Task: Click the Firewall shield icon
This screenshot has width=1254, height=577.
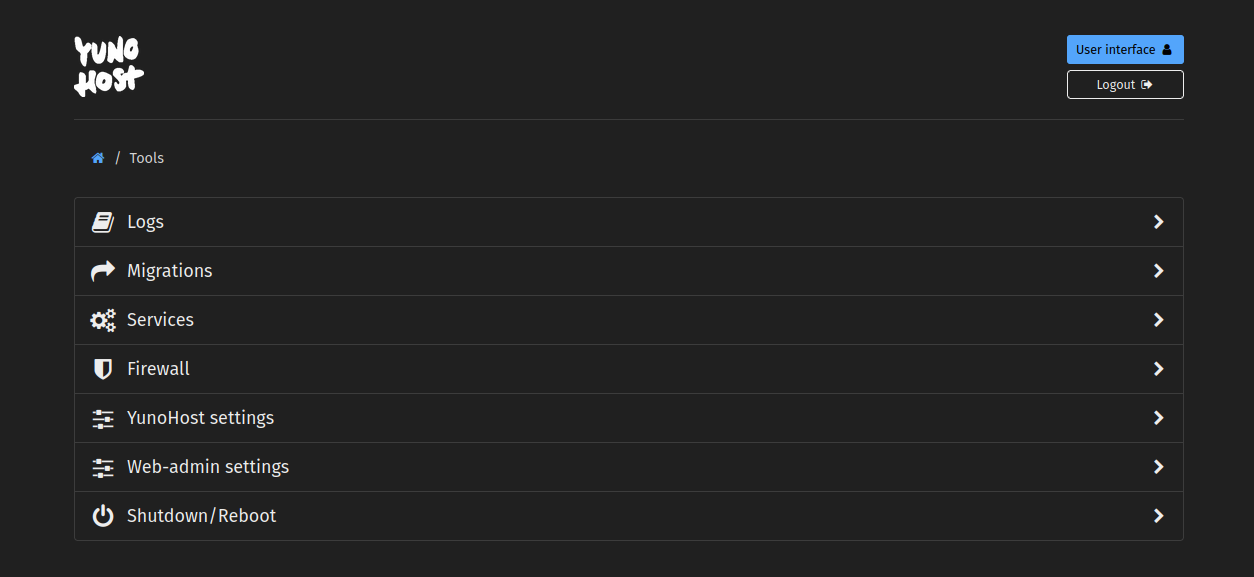Action: point(103,369)
